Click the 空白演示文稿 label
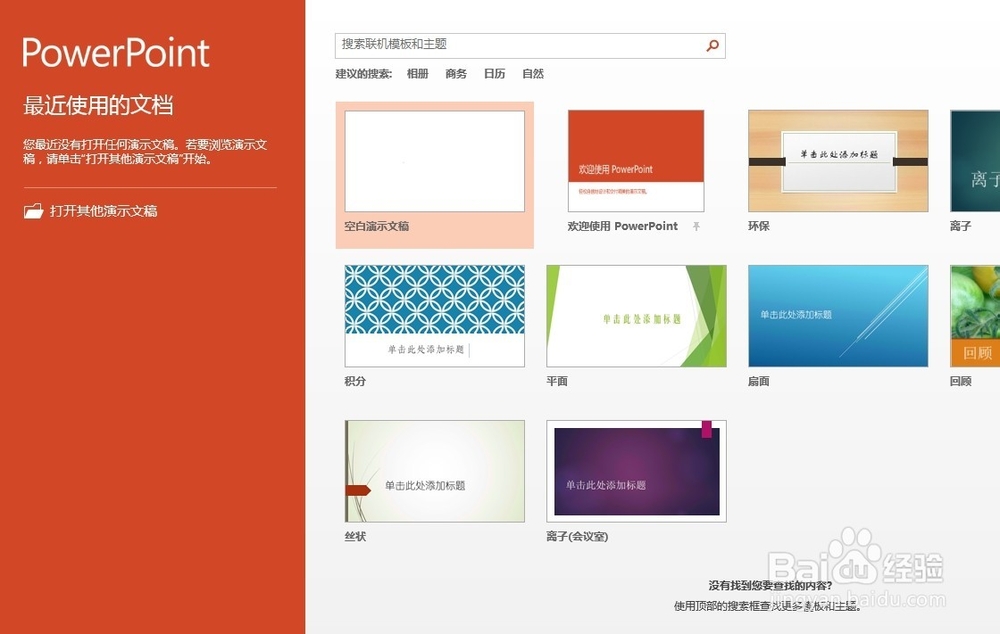The width and height of the screenshot is (1000, 634). point(377,226)
